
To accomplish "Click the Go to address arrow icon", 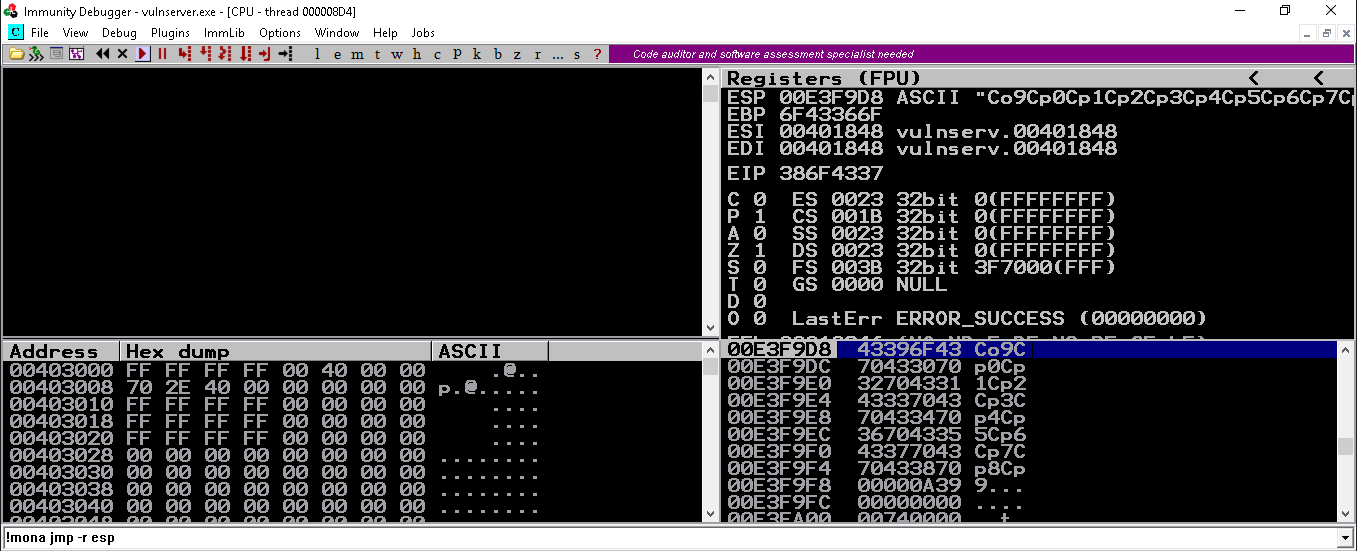I will (286, 54).
